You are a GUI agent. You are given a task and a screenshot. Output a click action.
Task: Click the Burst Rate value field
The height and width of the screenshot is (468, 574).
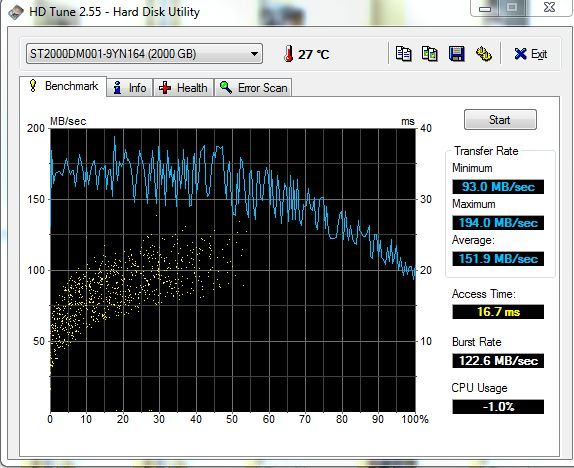tap(498, 361)
